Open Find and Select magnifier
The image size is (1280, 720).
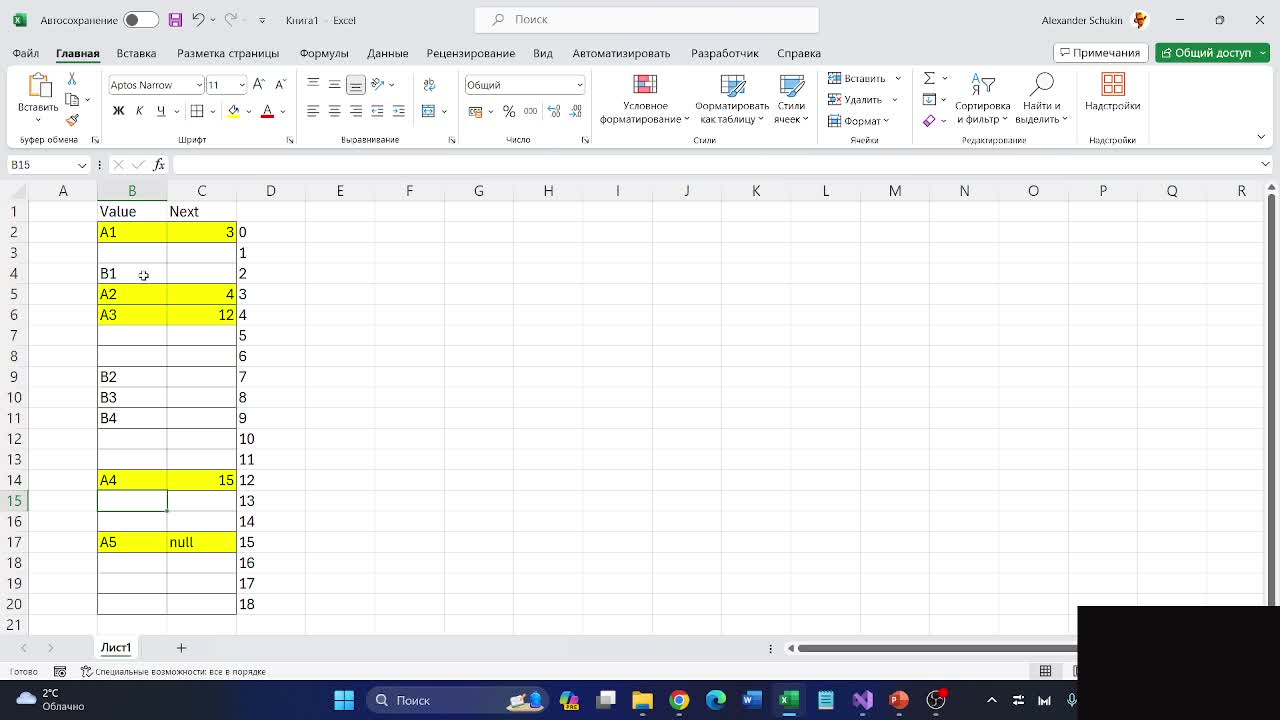(x=1041, y=98)
